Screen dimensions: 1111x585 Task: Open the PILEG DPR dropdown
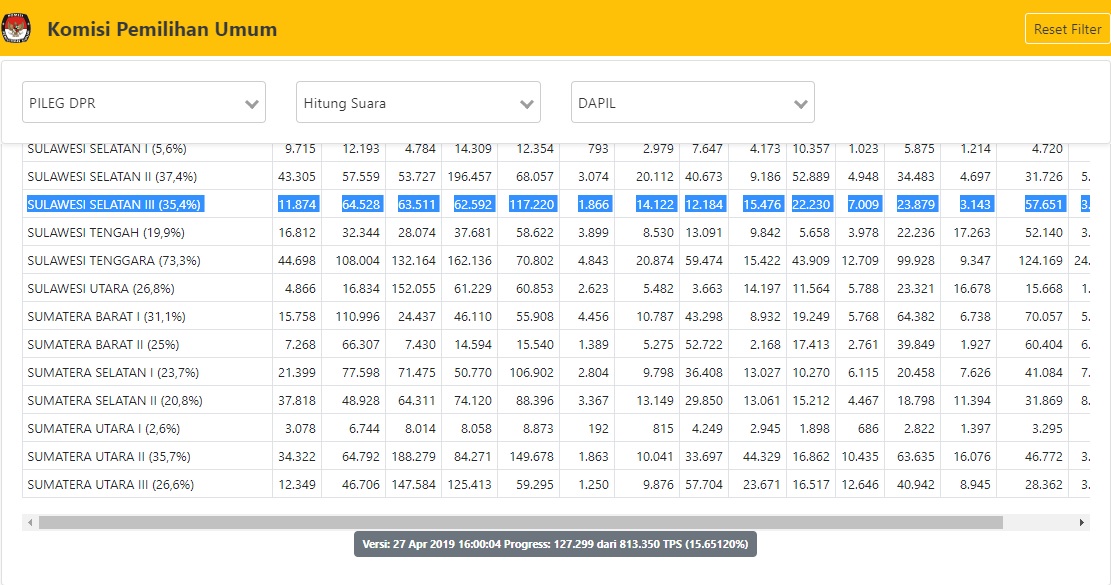tap(144, 102)
